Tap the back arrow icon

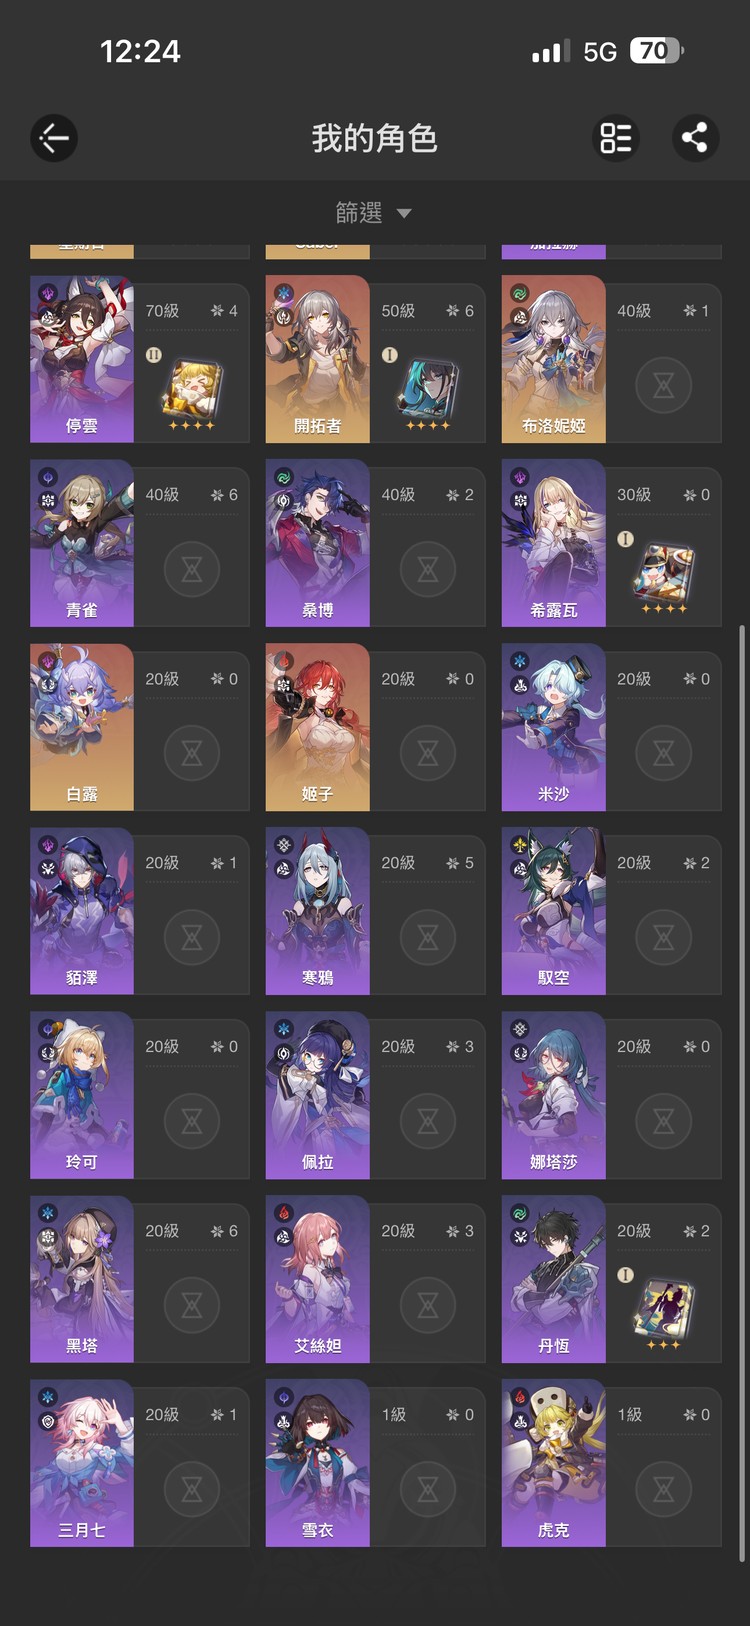(54, 138)
